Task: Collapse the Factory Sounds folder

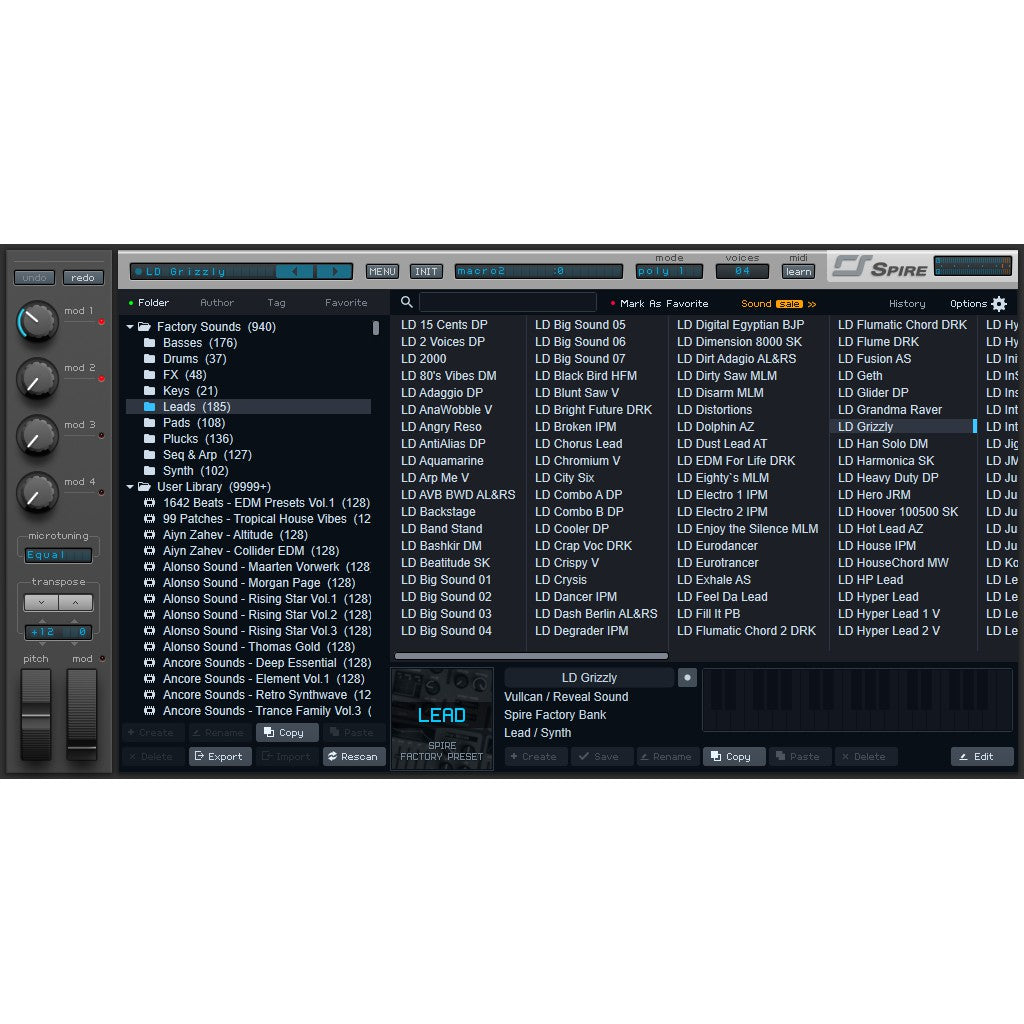Action: 129,326
